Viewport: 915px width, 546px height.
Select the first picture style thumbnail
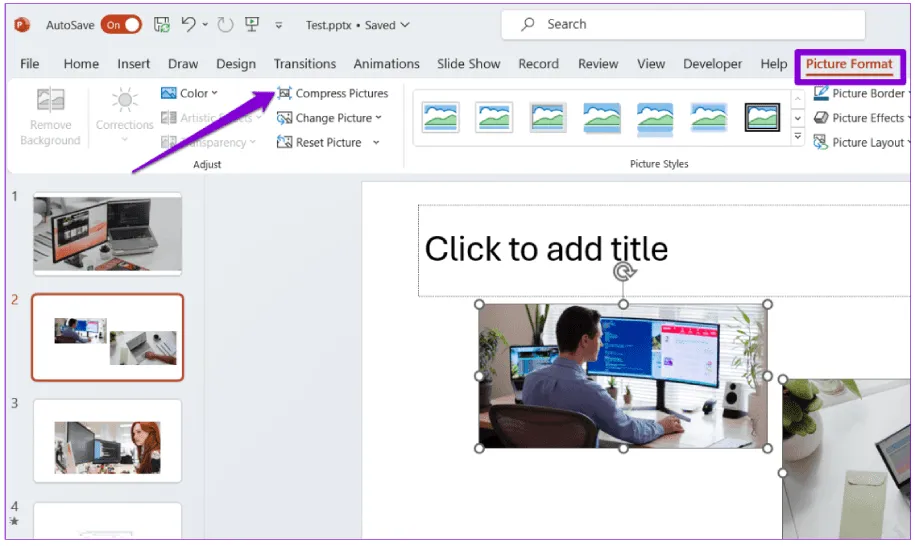[441, 117]
